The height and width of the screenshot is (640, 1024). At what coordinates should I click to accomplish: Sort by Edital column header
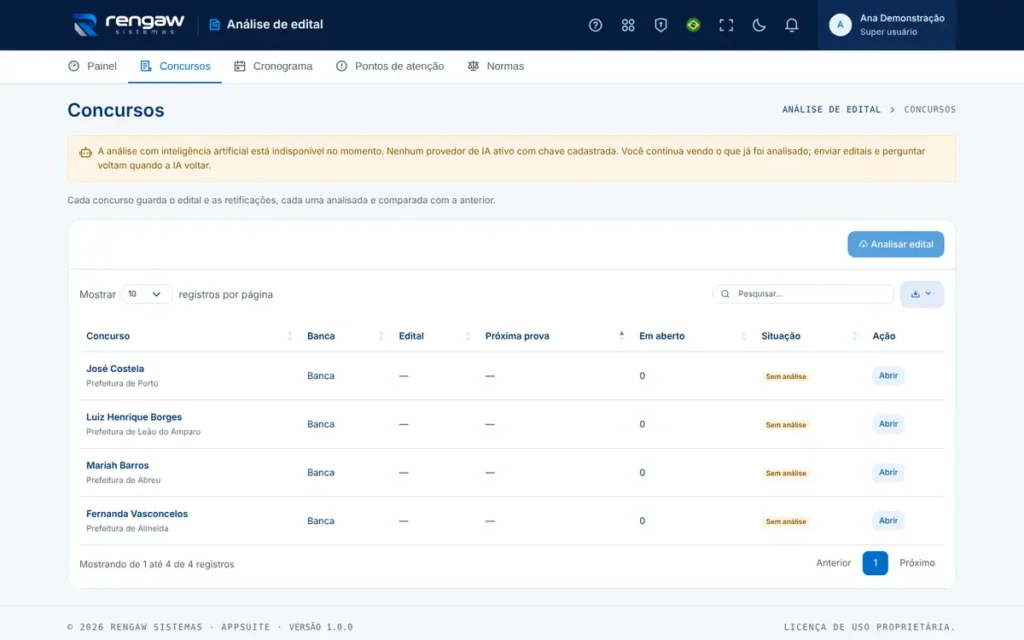(434, 336)
